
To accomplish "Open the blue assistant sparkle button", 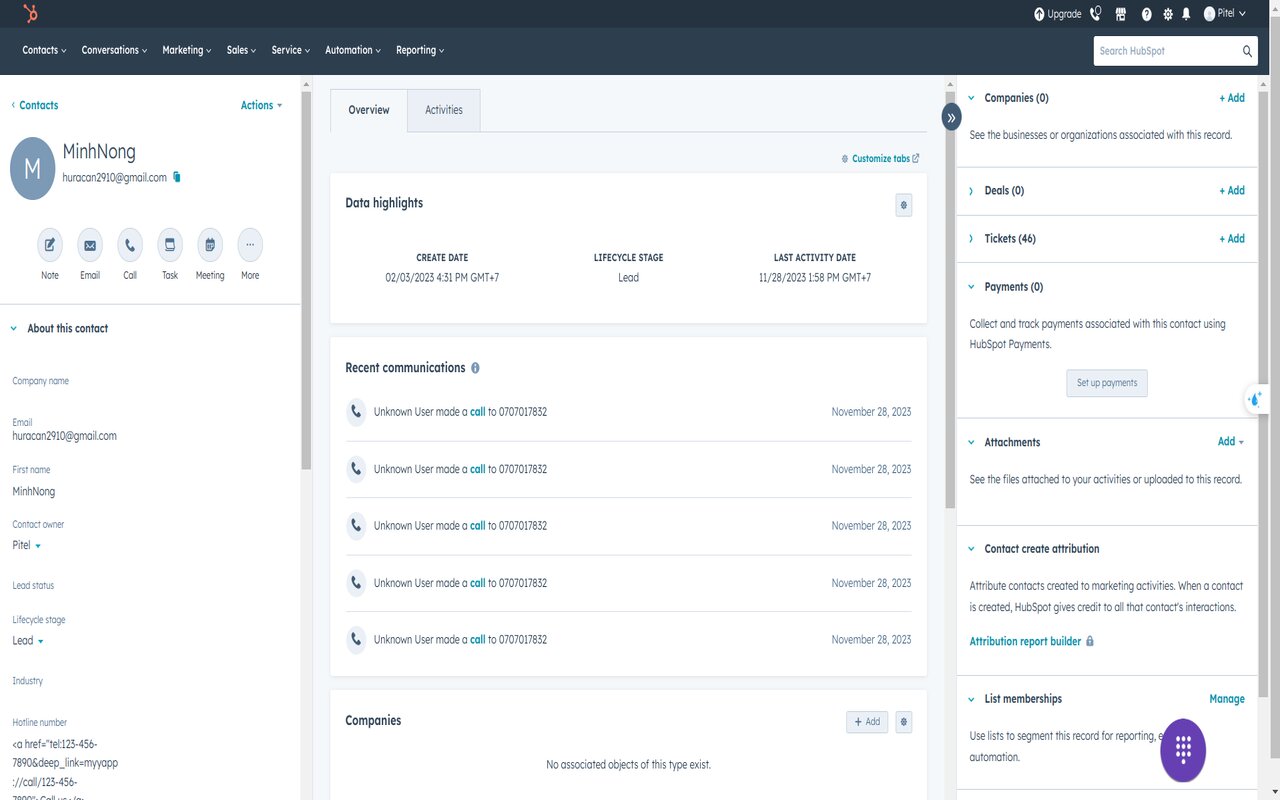I will pyautogui.click(x=1256, y=399).
